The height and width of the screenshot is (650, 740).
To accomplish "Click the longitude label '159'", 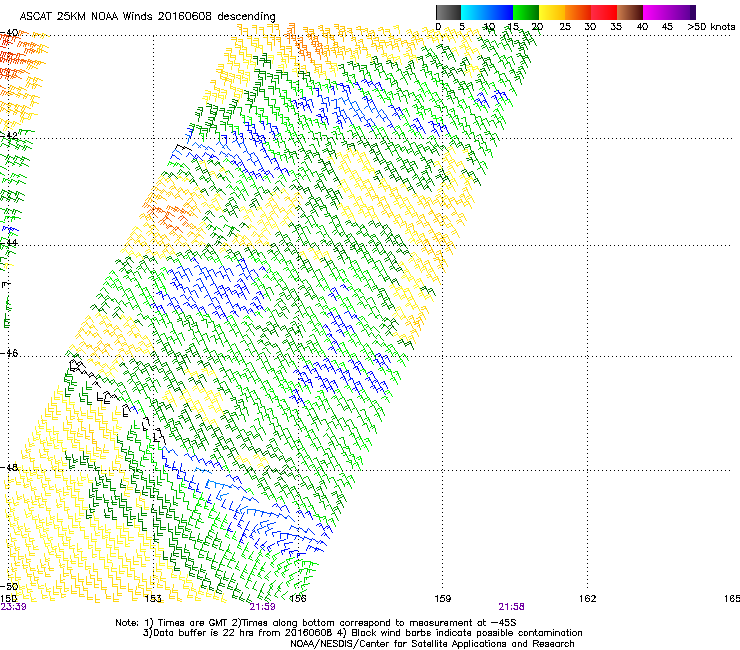I will click(443, 599).
